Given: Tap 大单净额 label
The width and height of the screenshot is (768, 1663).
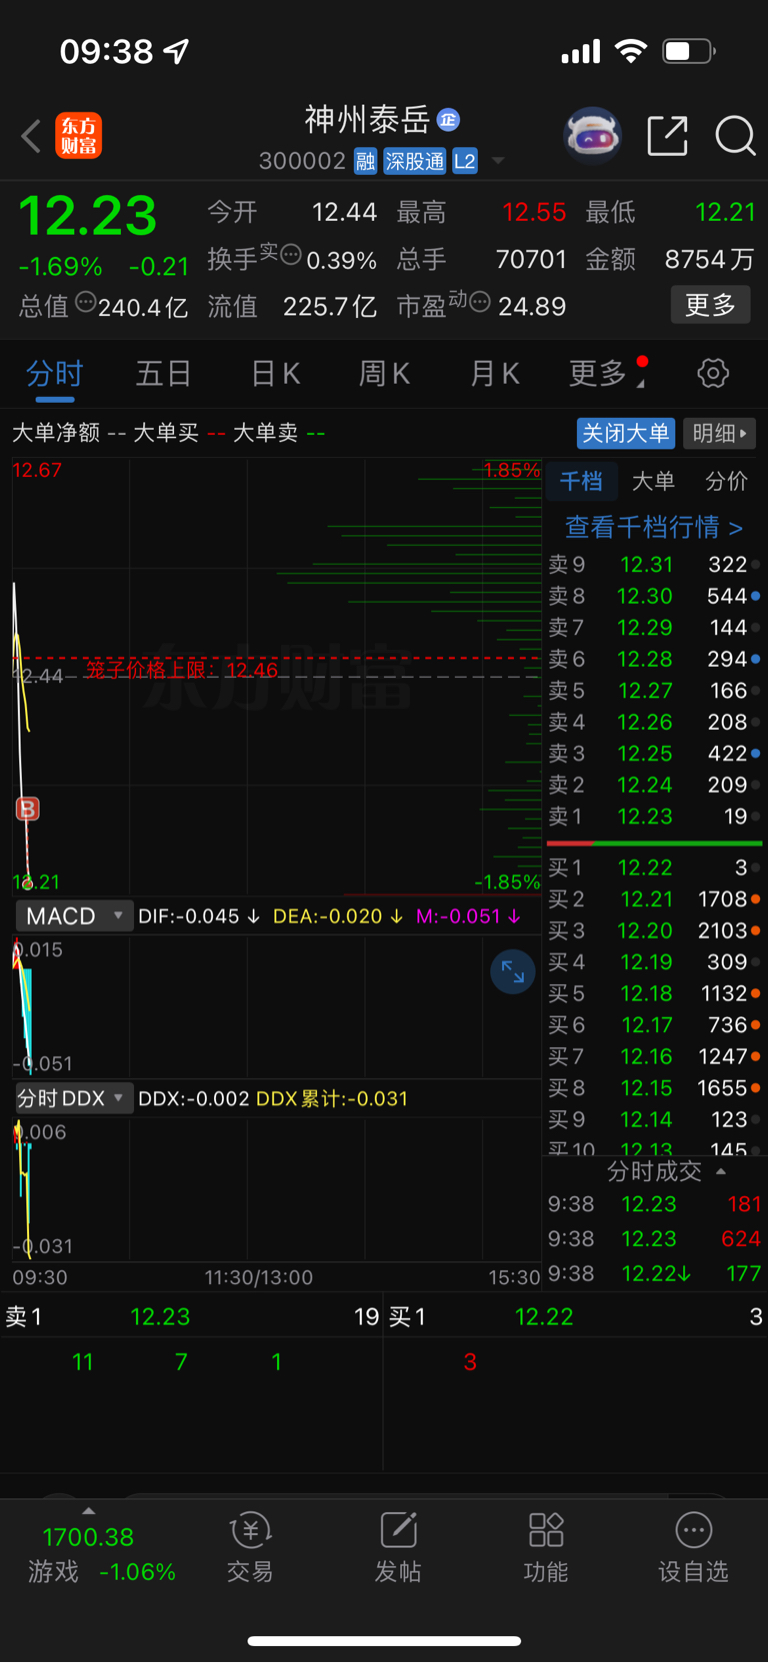Looking at the screenshot, I should click(x=56, y=433).
